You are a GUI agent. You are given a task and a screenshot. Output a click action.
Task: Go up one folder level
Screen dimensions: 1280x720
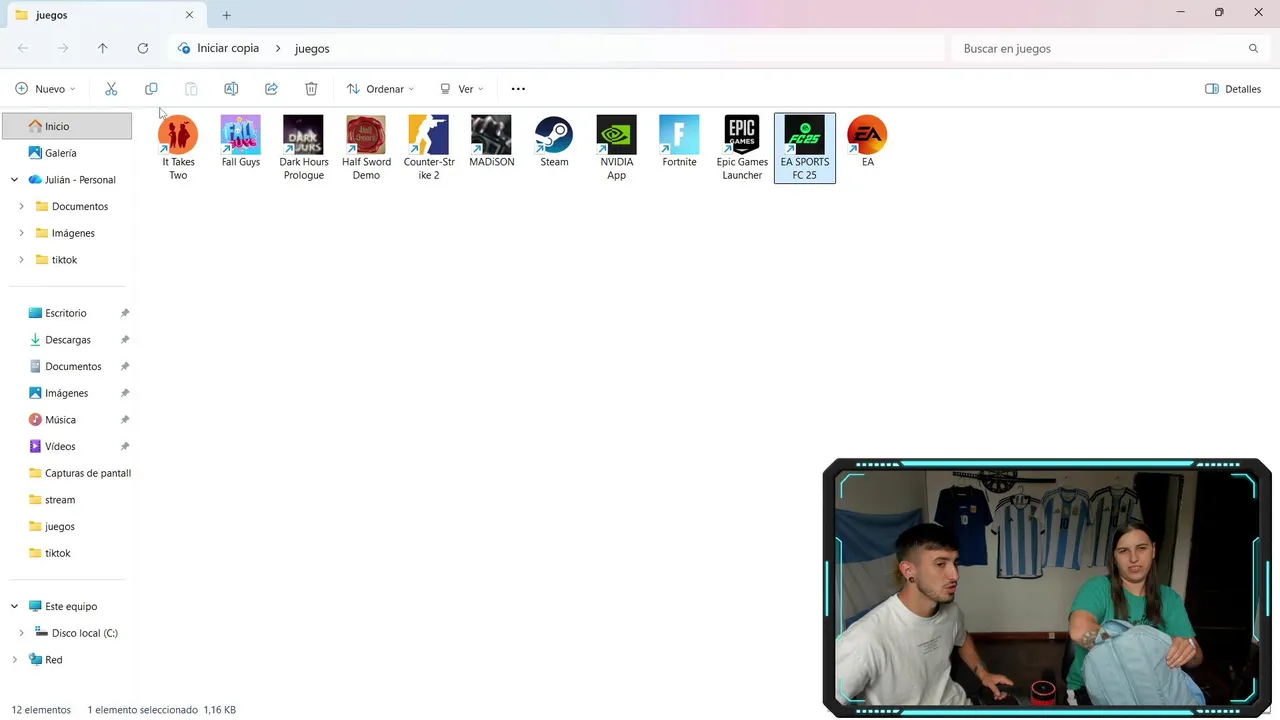click(x=103, y=48)
